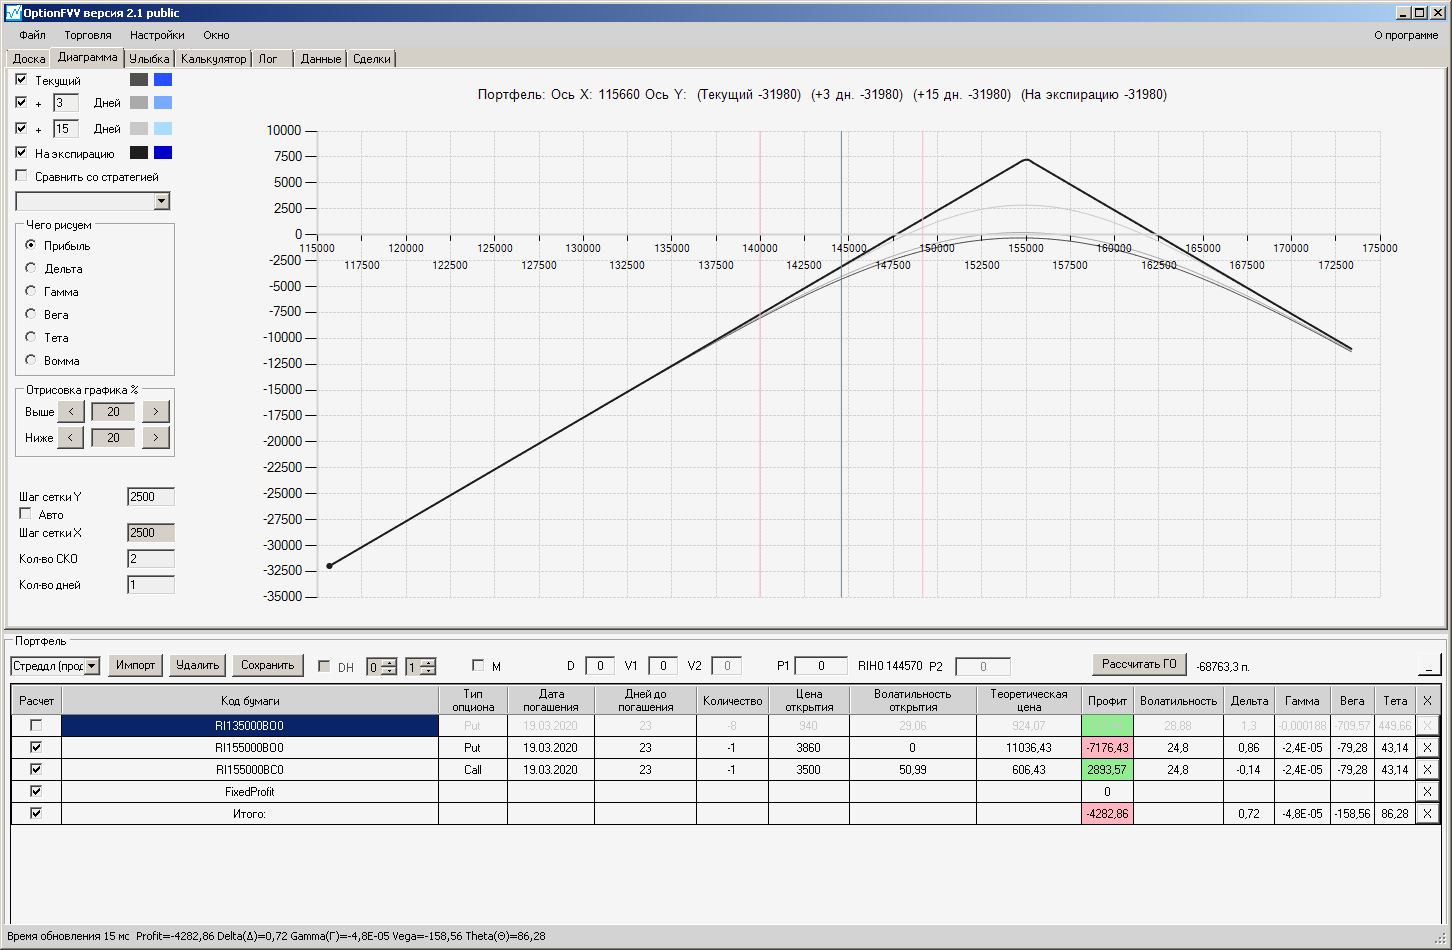Delete the RI155000BO0 Put row with X

pos(1427,747)
